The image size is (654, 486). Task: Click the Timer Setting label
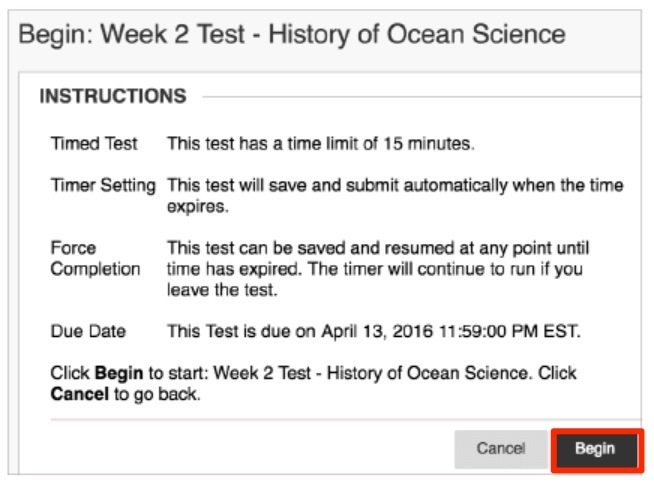103,186
